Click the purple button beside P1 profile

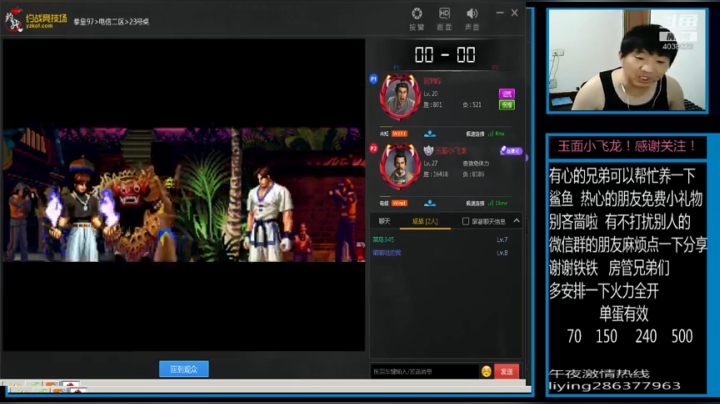pyautogui.click(x=507, y=94)
